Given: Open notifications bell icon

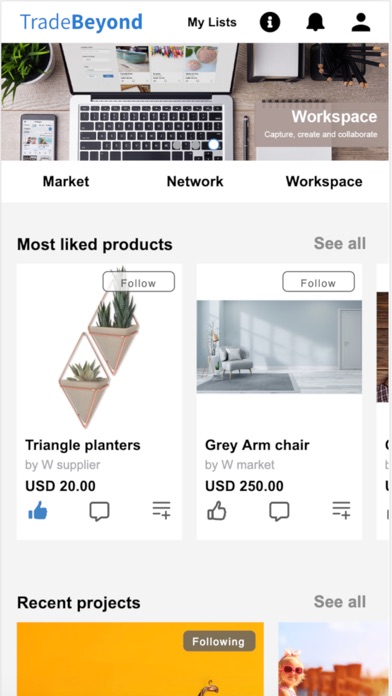Looking at the screenshot, I should point(315,22).
